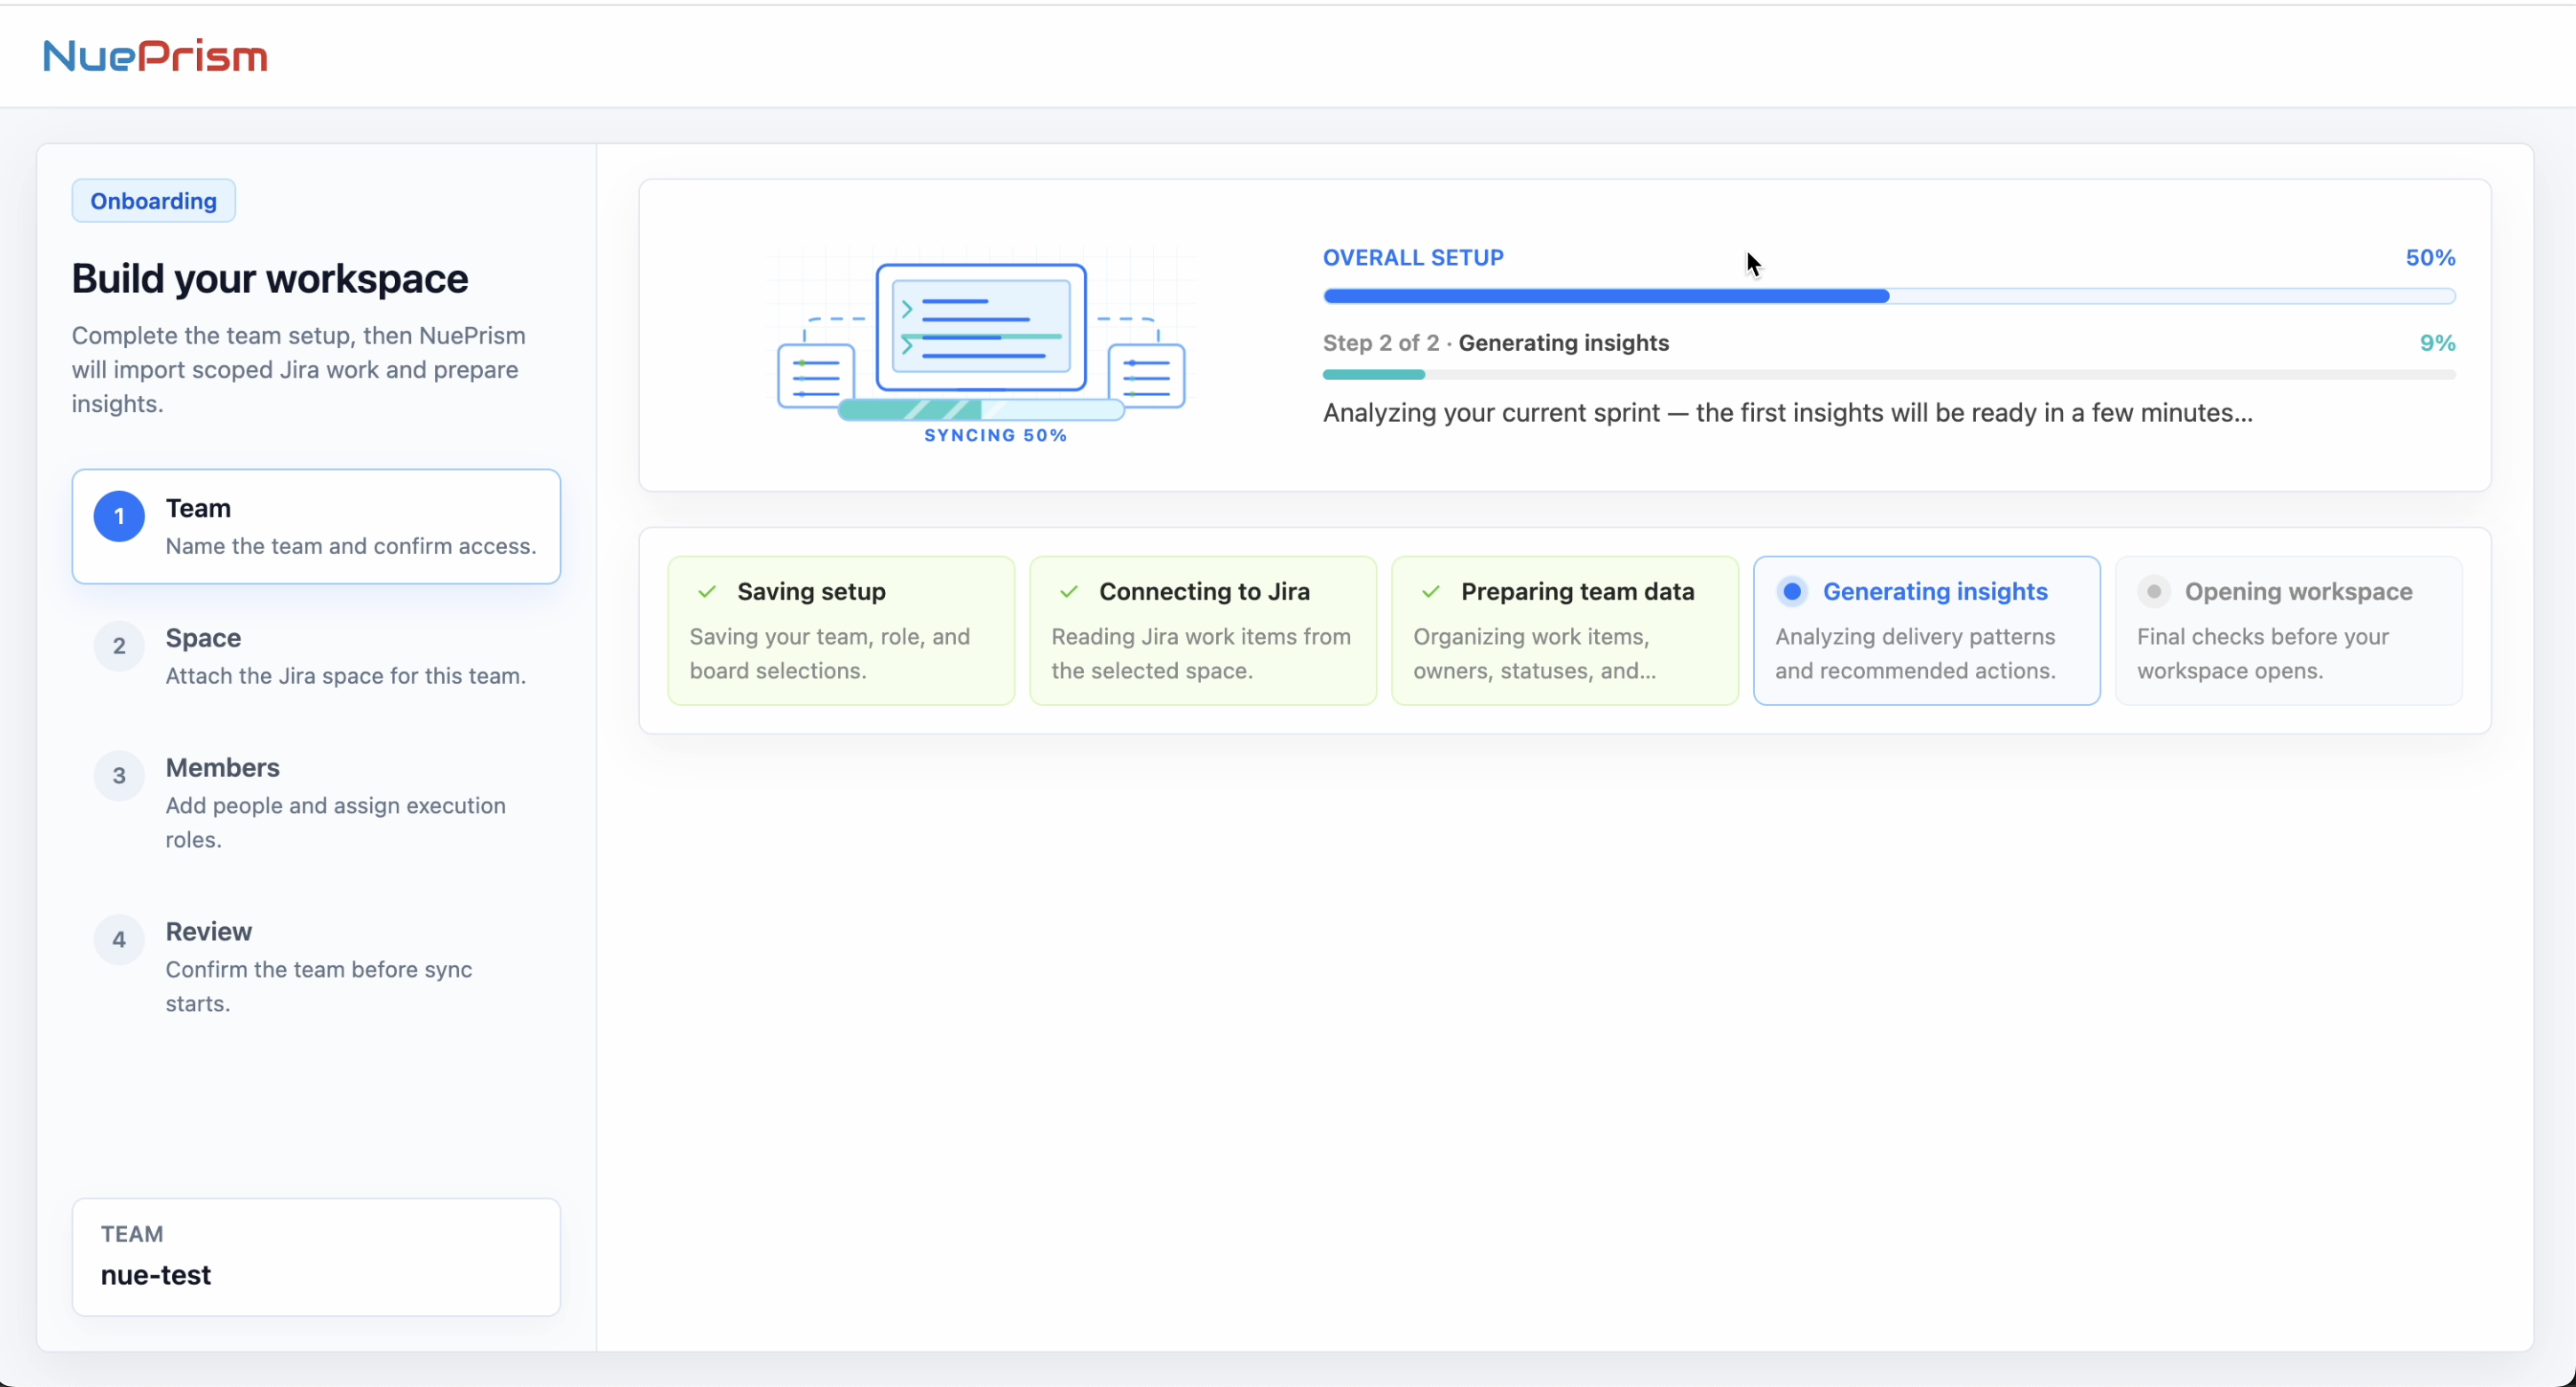This screenshot has height=1387, width=2576.
Task: Click the 50% overall percentage
Action: pos(2431,258)
